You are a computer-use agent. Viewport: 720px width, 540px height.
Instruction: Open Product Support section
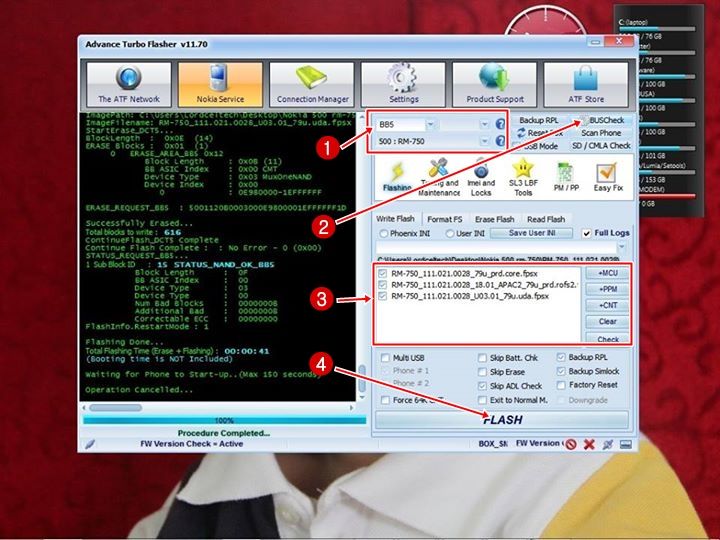point(495,84)
